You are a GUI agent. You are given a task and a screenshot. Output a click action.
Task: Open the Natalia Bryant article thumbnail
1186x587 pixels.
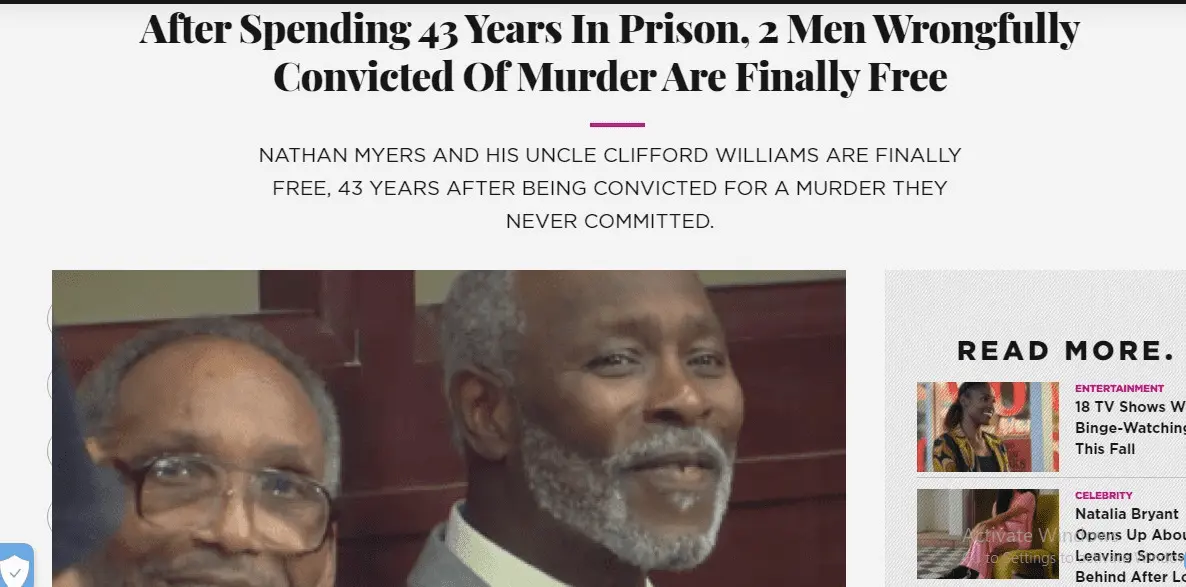(988, 533)
